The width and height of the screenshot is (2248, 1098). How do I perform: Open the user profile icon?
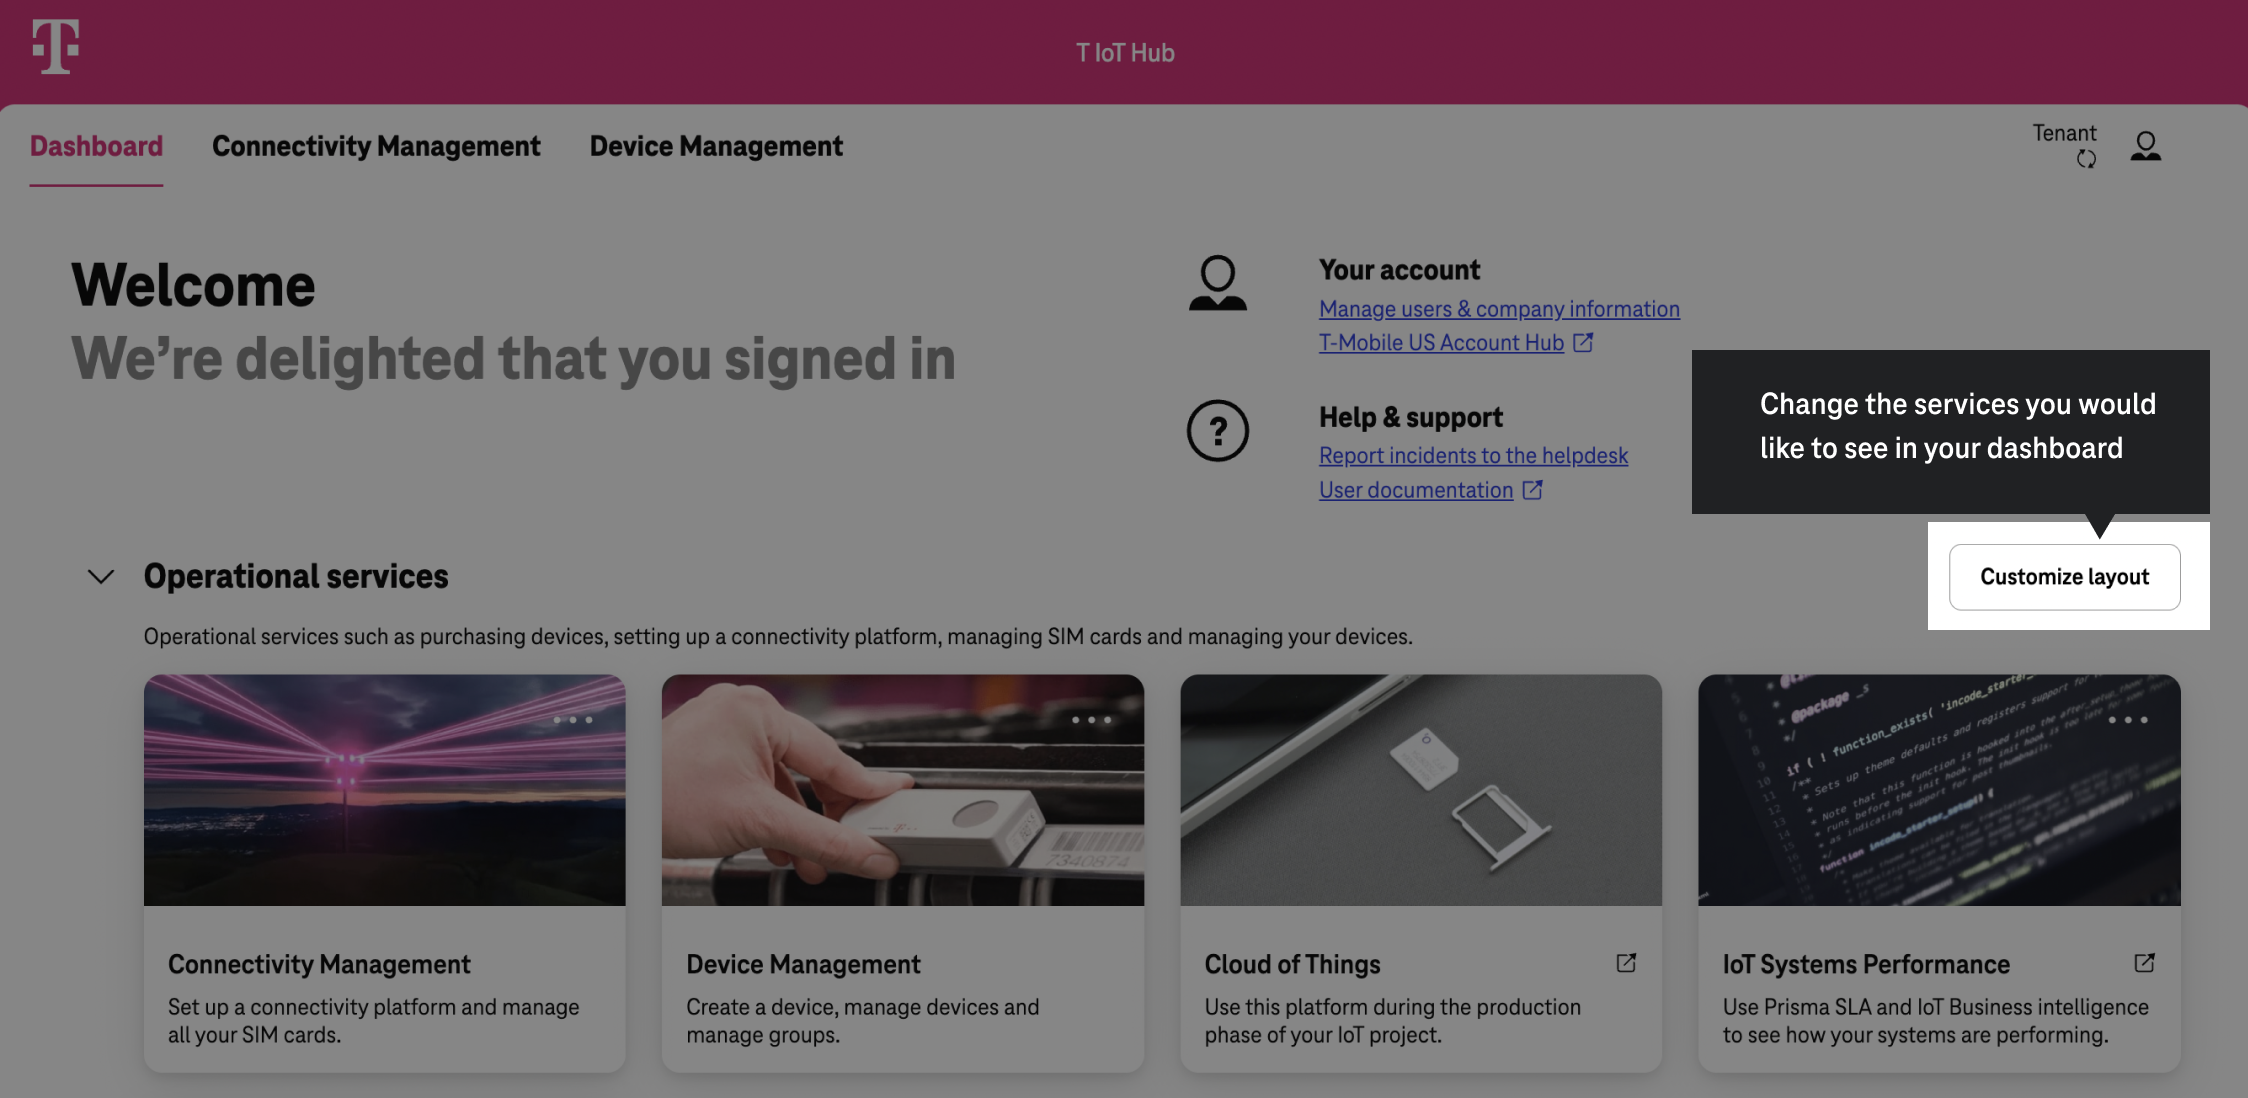[x=2145, y=147]
